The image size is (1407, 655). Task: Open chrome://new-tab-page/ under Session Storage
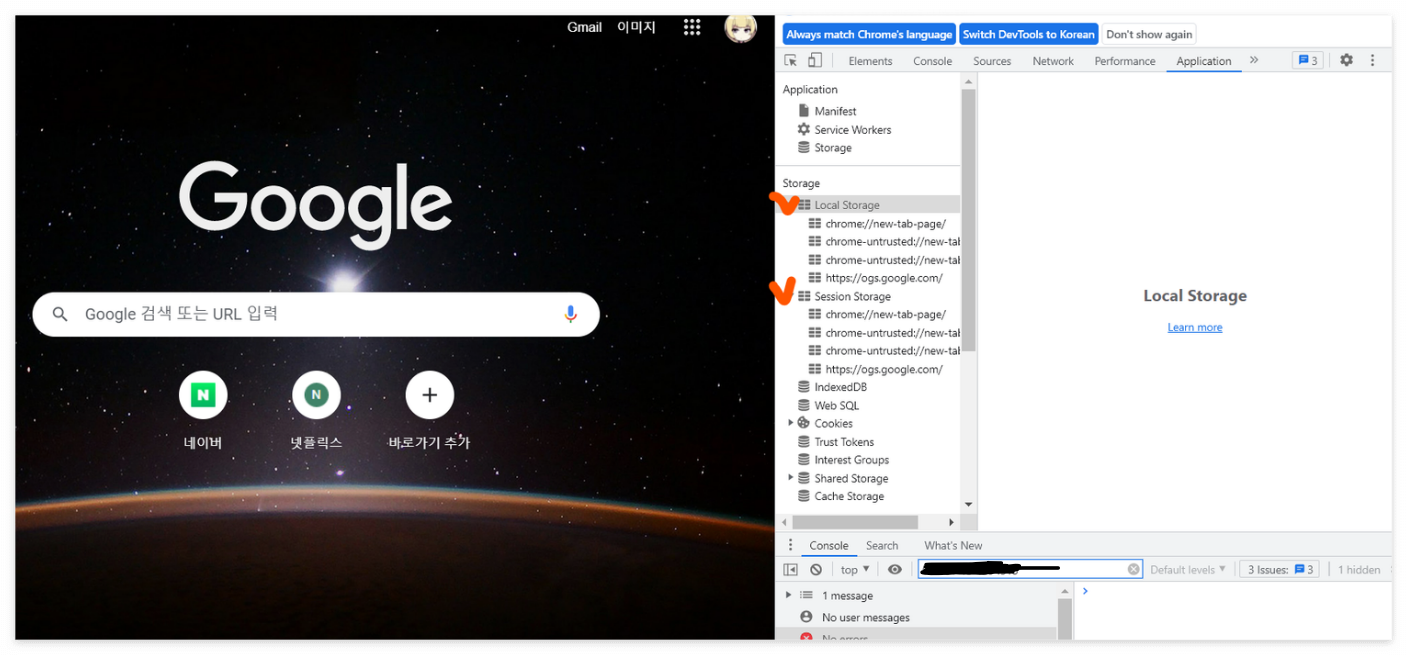coord(884,314)
